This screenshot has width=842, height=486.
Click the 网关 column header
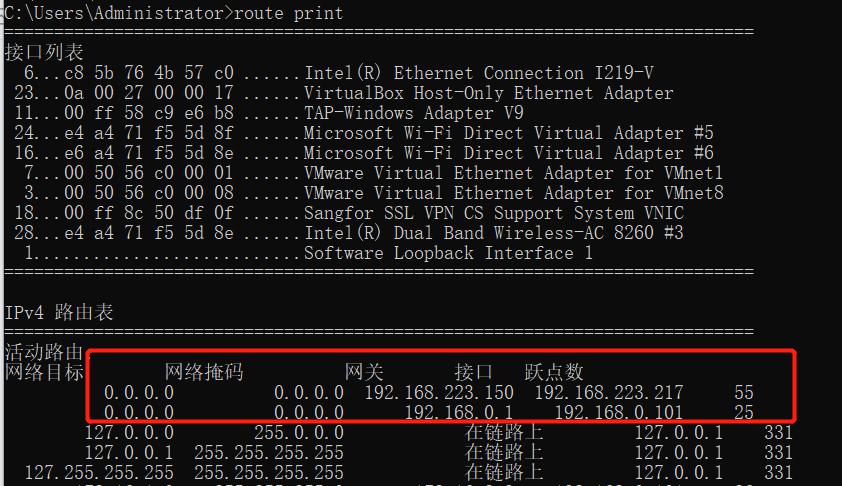tap(364, 373)
